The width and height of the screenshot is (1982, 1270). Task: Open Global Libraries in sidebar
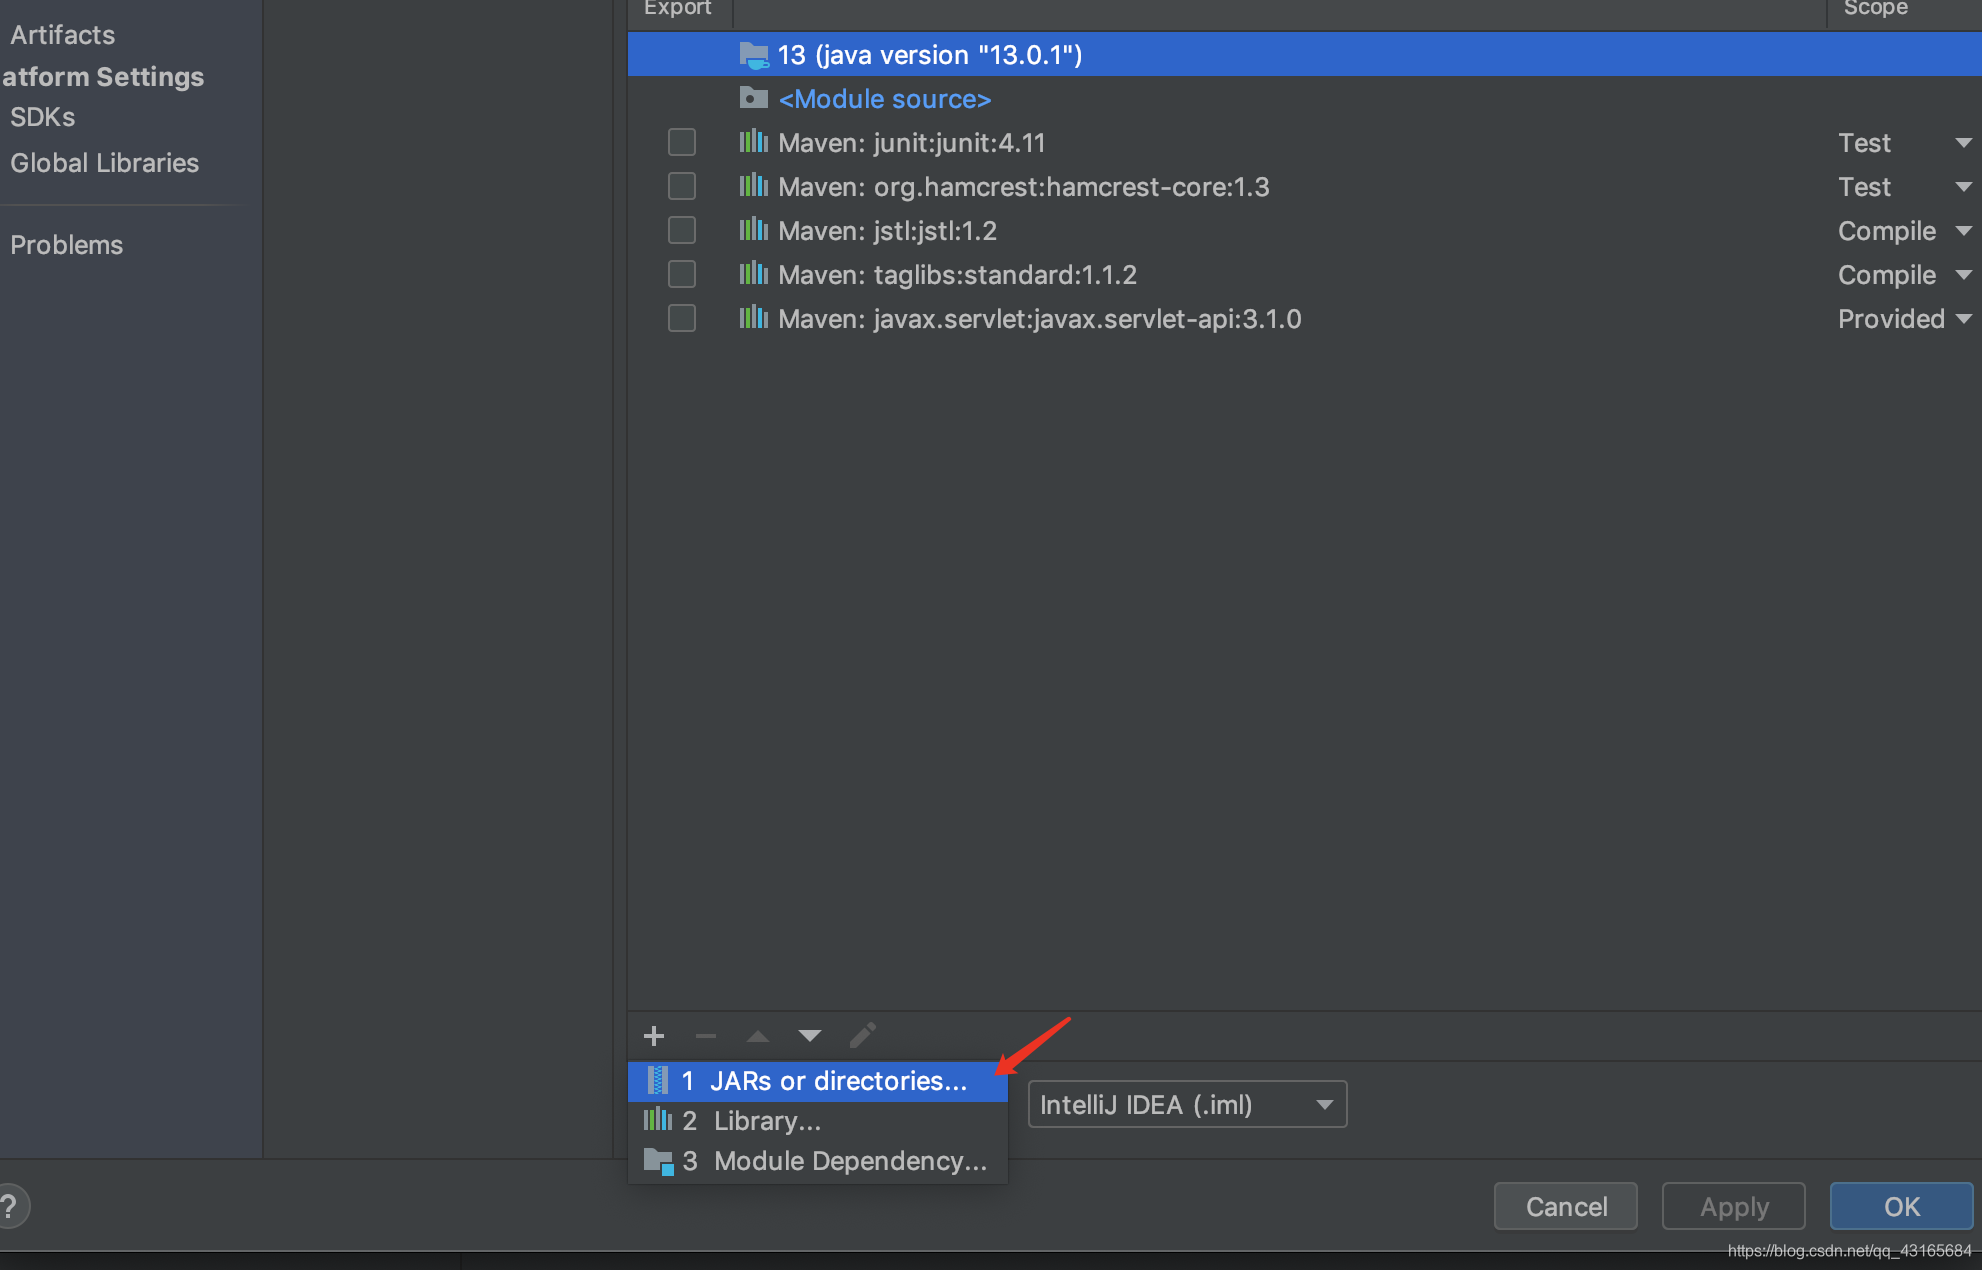pos(104,163)
